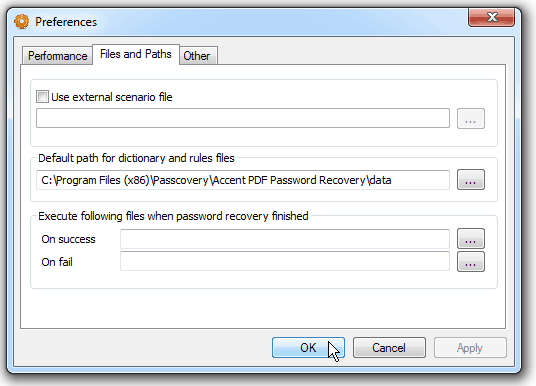Click the On success label
This screenshot has height=386, width=536.
coord(68,239)
